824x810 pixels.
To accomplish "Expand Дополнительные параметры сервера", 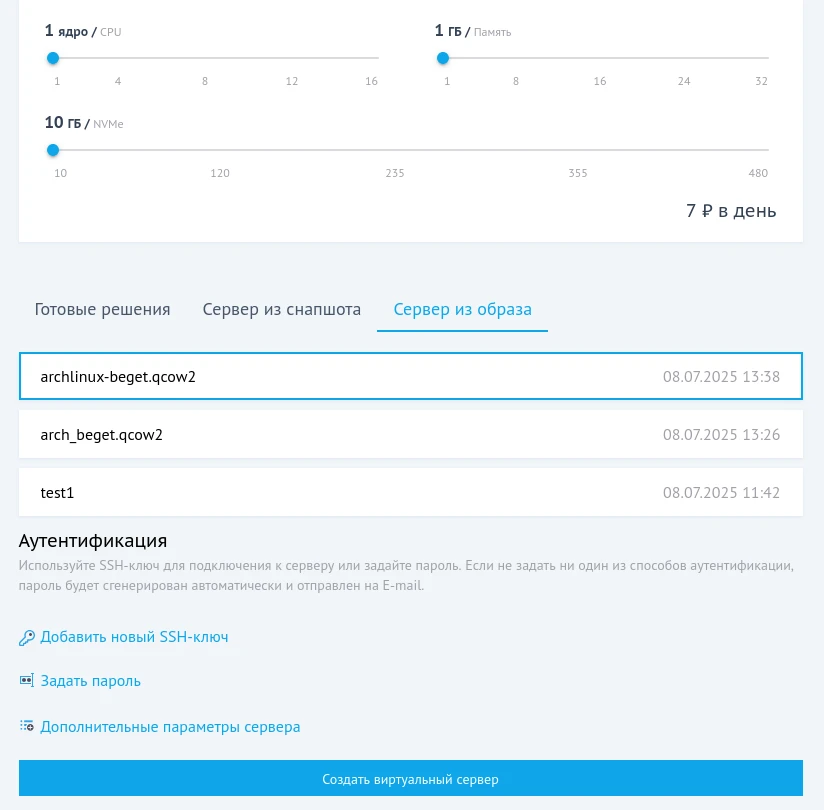I will [170, 727].
